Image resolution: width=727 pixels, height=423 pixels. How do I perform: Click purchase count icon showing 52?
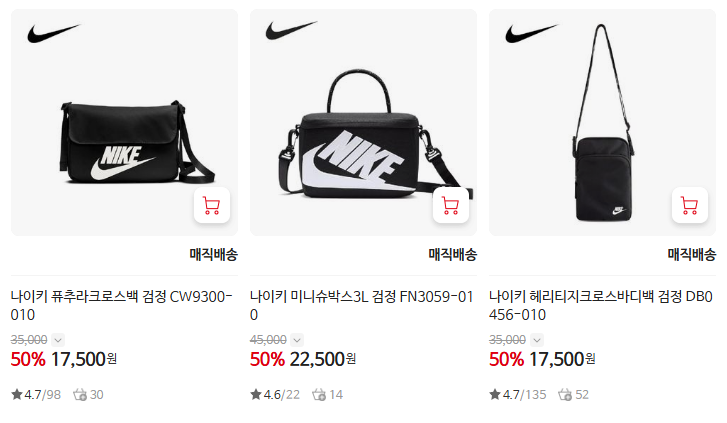click(565, 395)
